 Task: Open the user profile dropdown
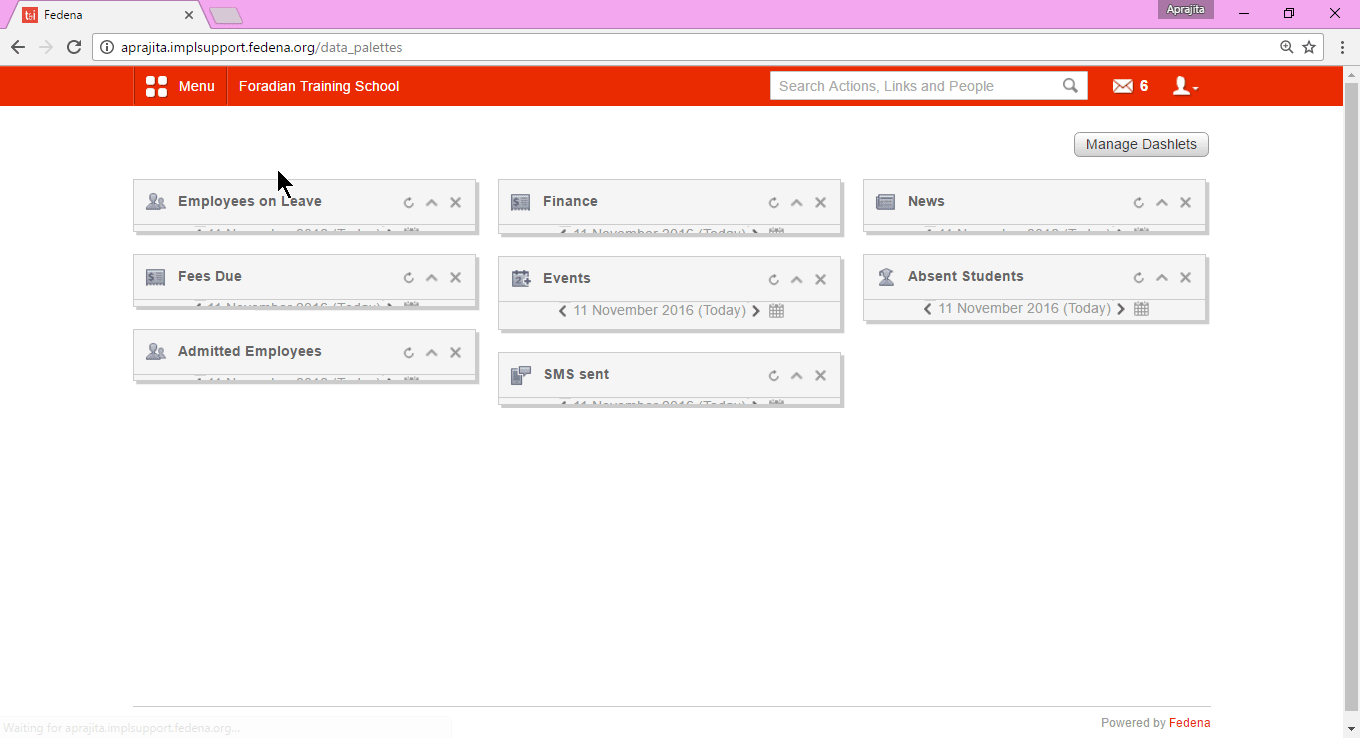pyautogui.click(x=1185, y=86)
